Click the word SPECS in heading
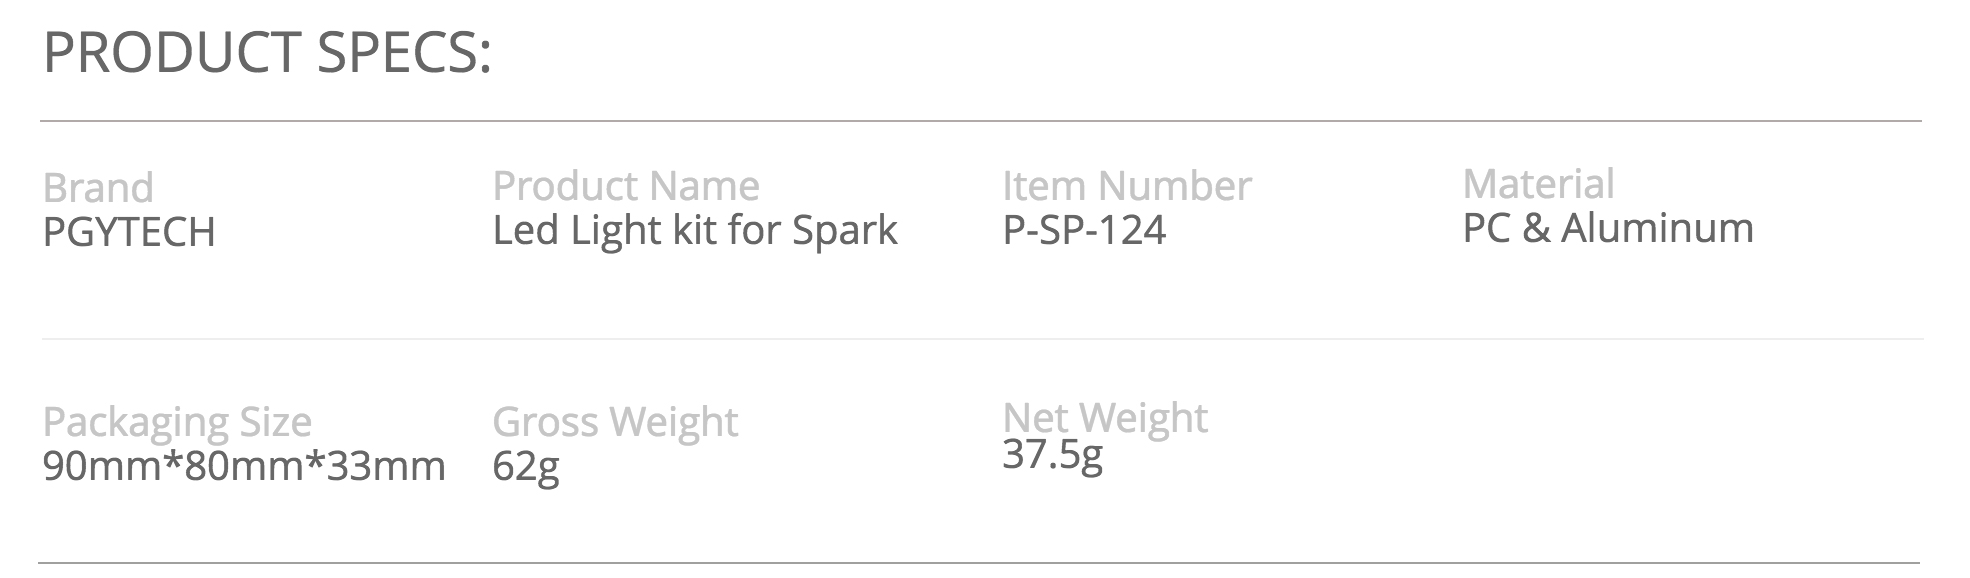Viewport: 1970px width, 578px height. (x=404, y=53)
